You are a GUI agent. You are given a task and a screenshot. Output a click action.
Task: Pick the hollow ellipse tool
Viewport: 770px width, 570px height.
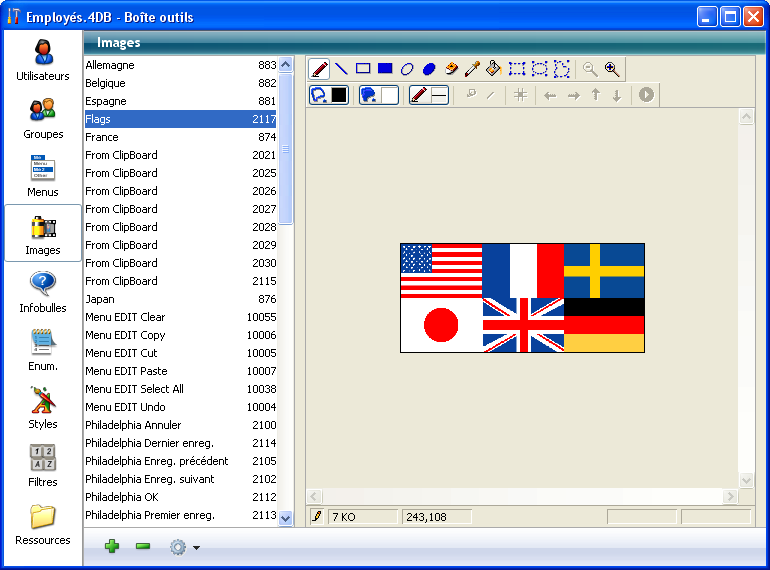point(407,69)
